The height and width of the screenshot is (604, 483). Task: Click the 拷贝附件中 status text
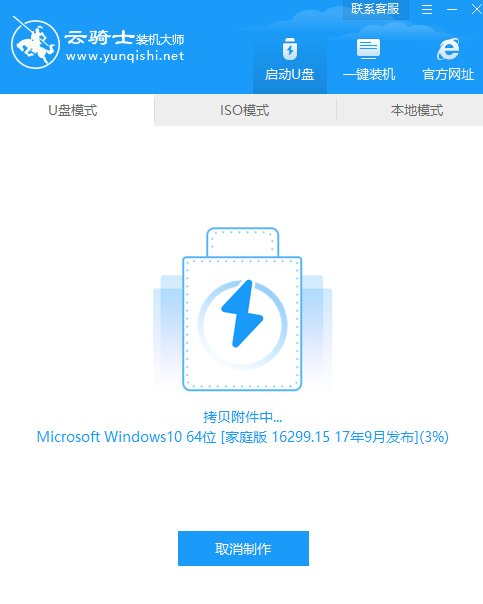[243, 417]
